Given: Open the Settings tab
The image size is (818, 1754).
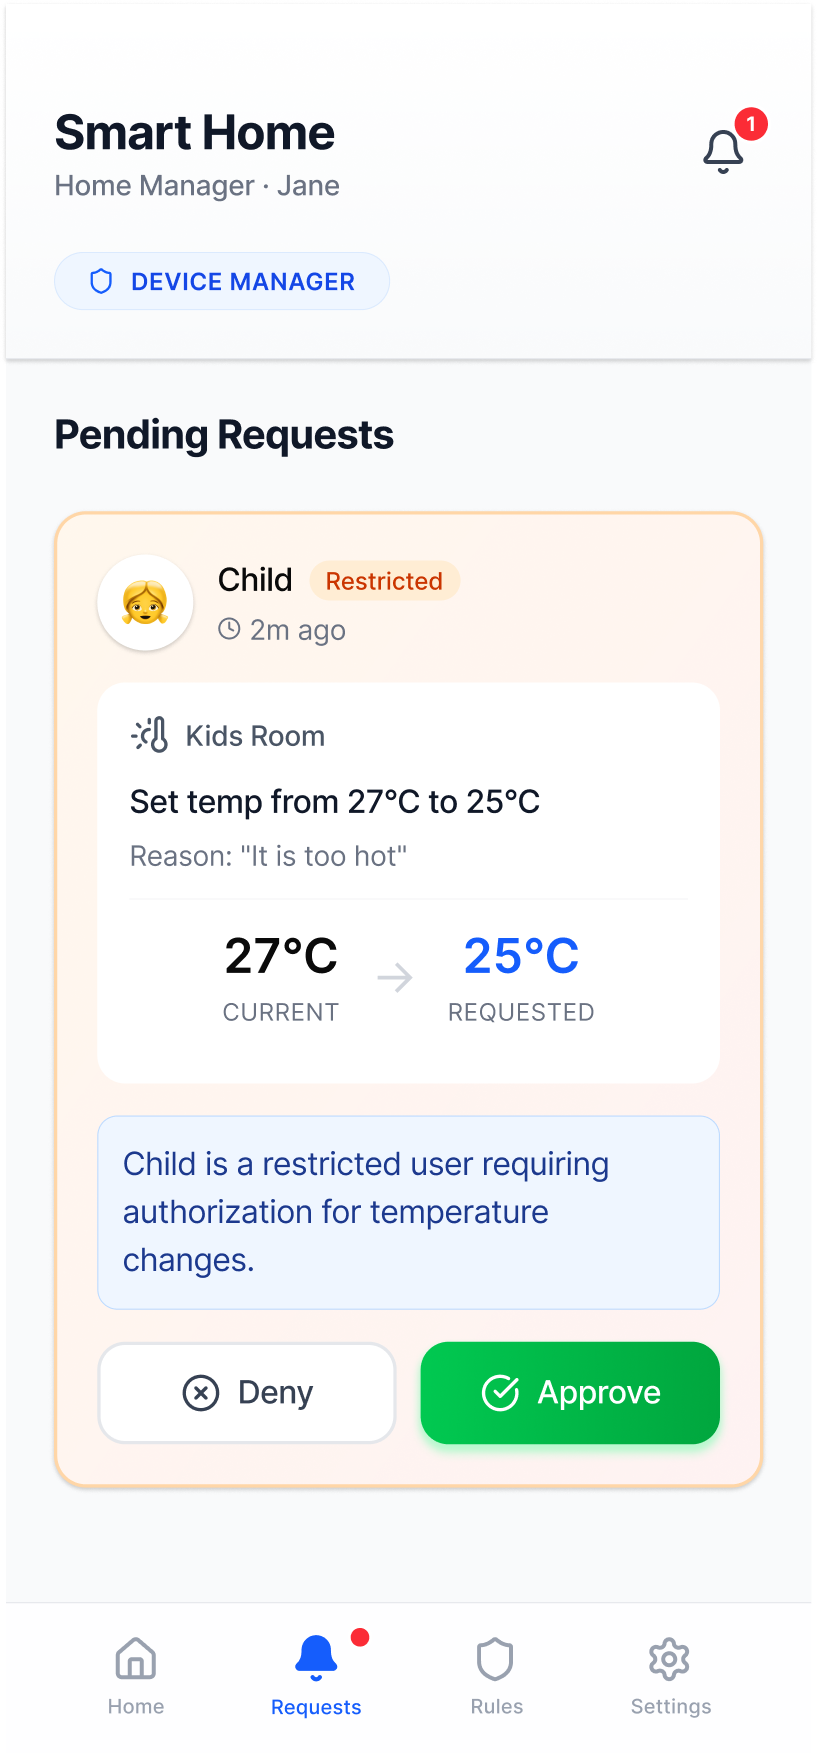Looking at the screenshot, I should 670,1676.
